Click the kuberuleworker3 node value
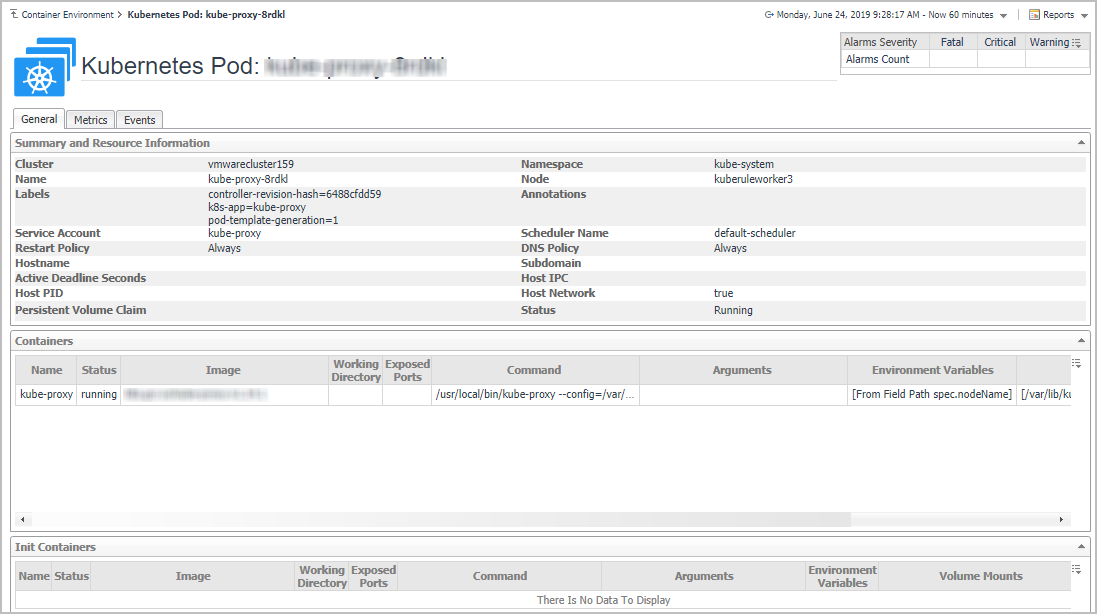Image resolution: width=1097 pixels, height=614 pixels. [753, 179]
